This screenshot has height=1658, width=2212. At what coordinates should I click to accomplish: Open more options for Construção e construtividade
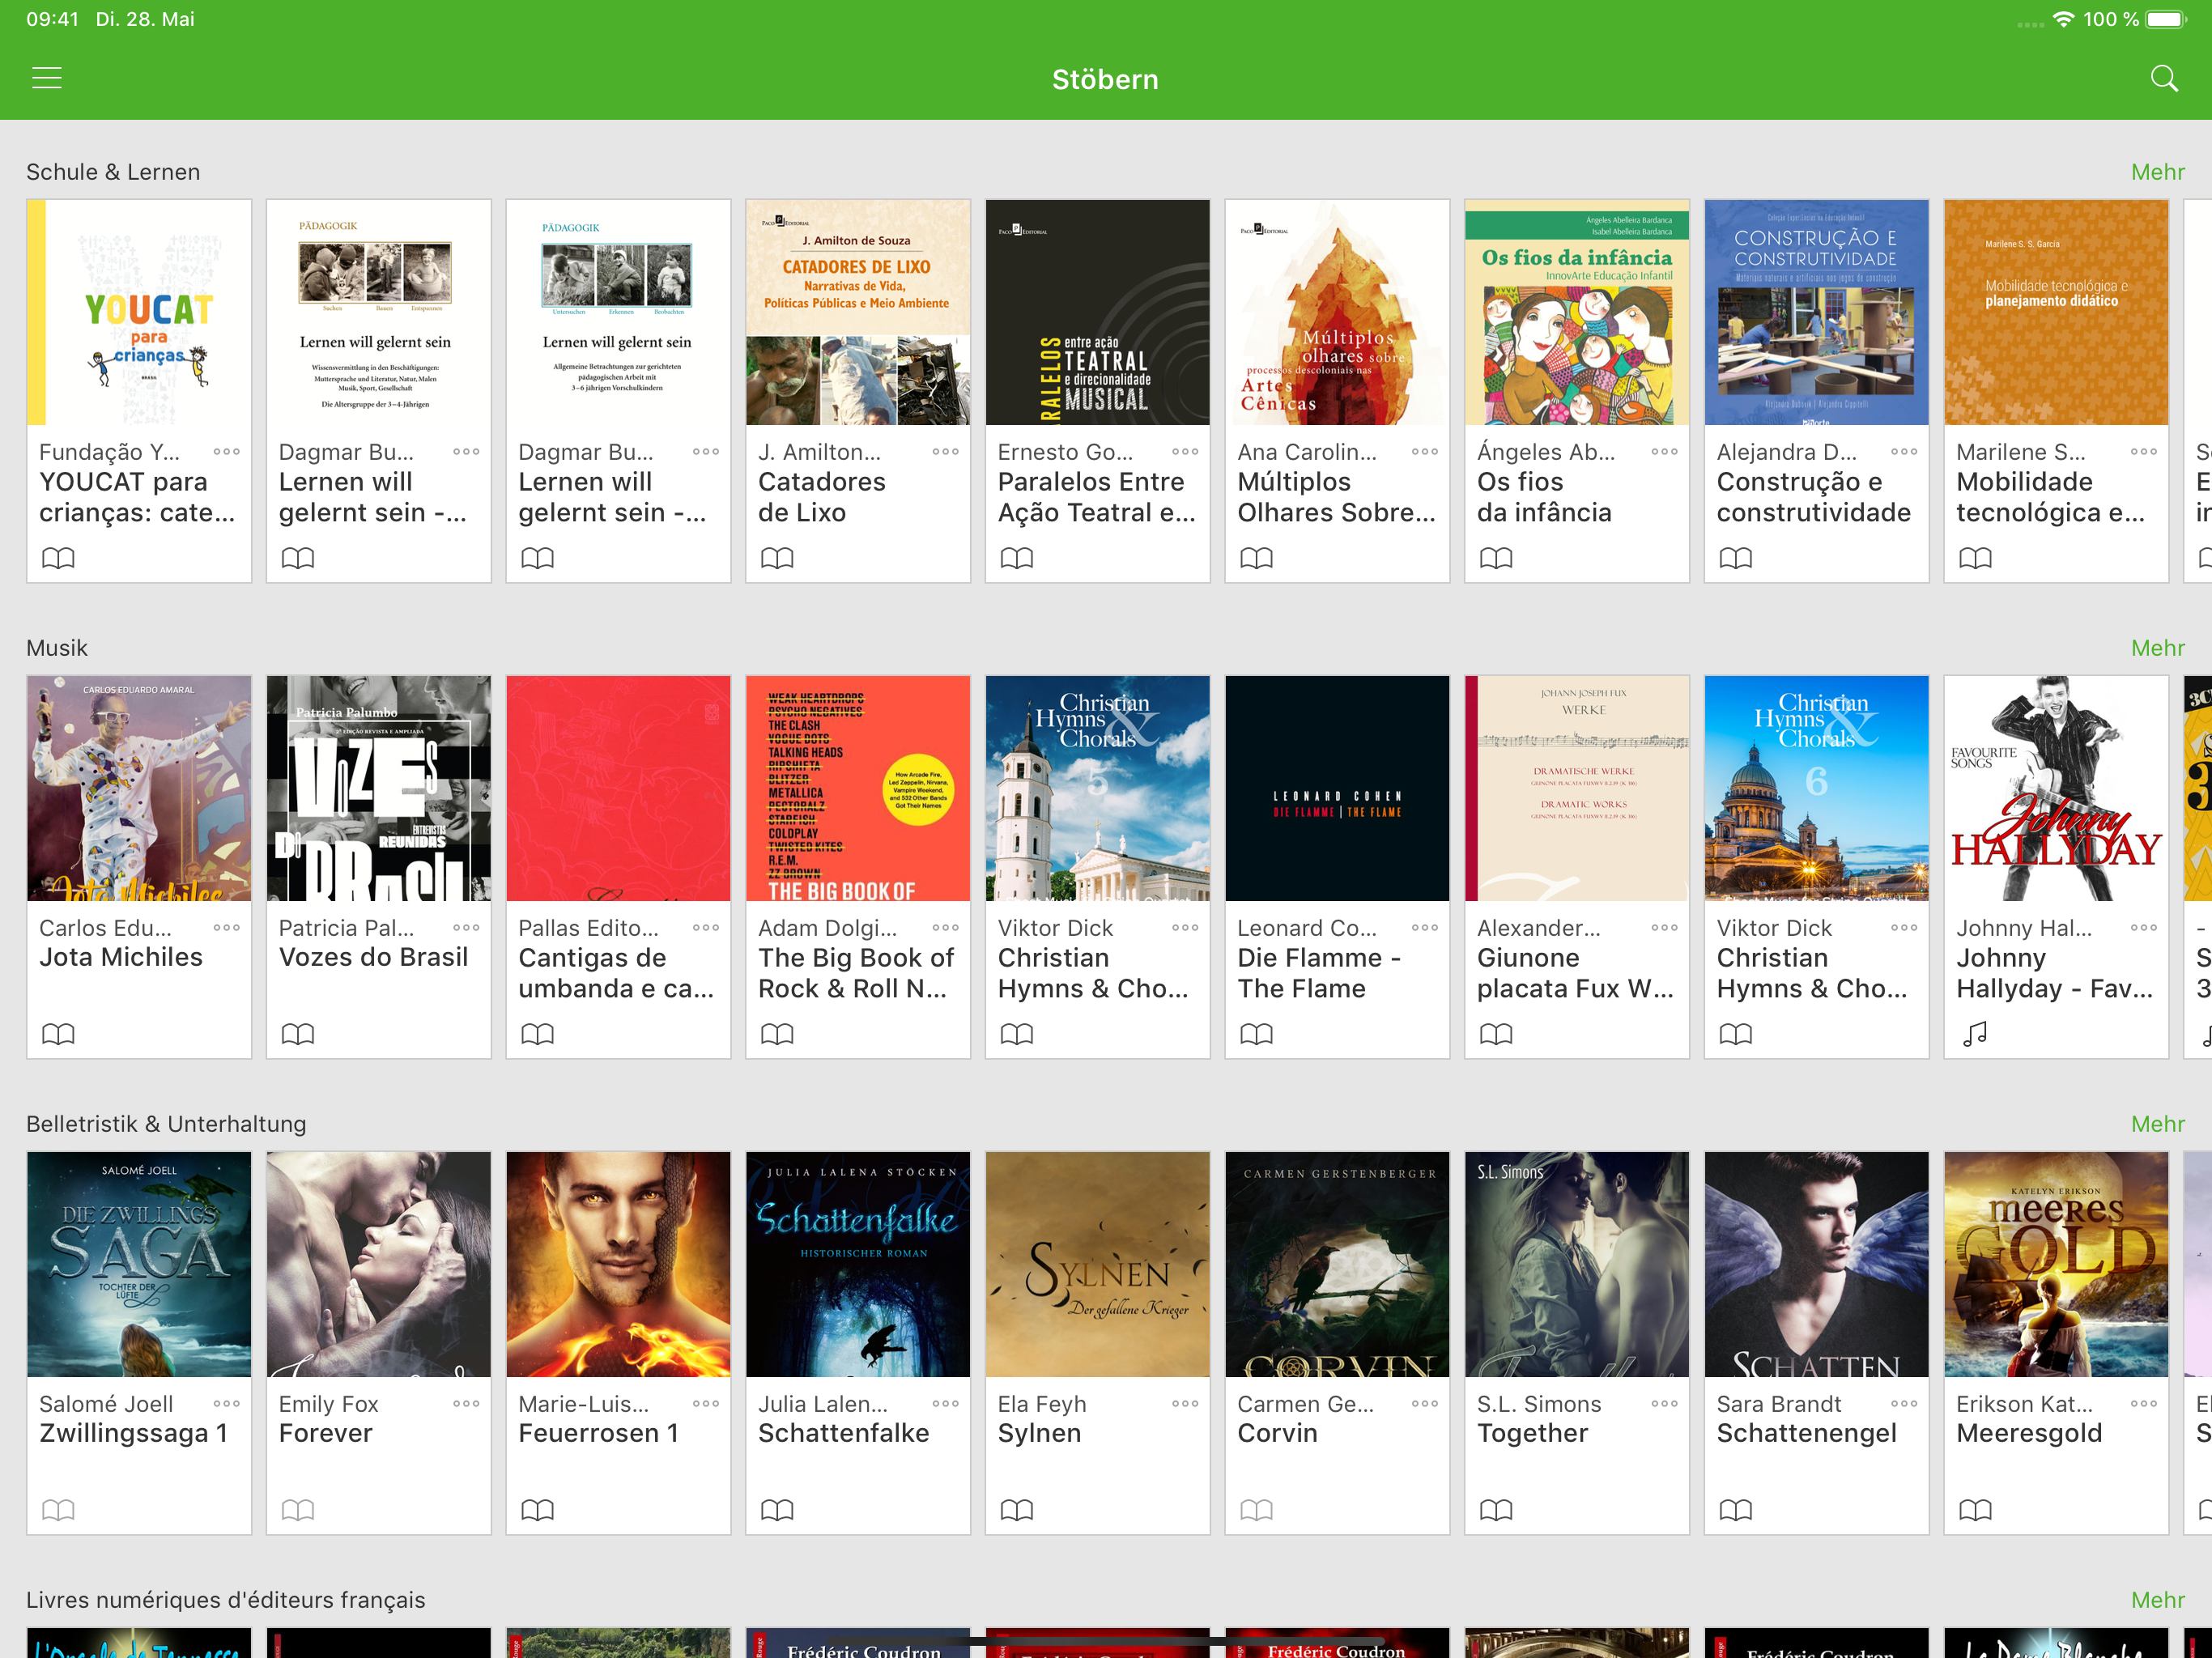click(x=1904, y=452)
